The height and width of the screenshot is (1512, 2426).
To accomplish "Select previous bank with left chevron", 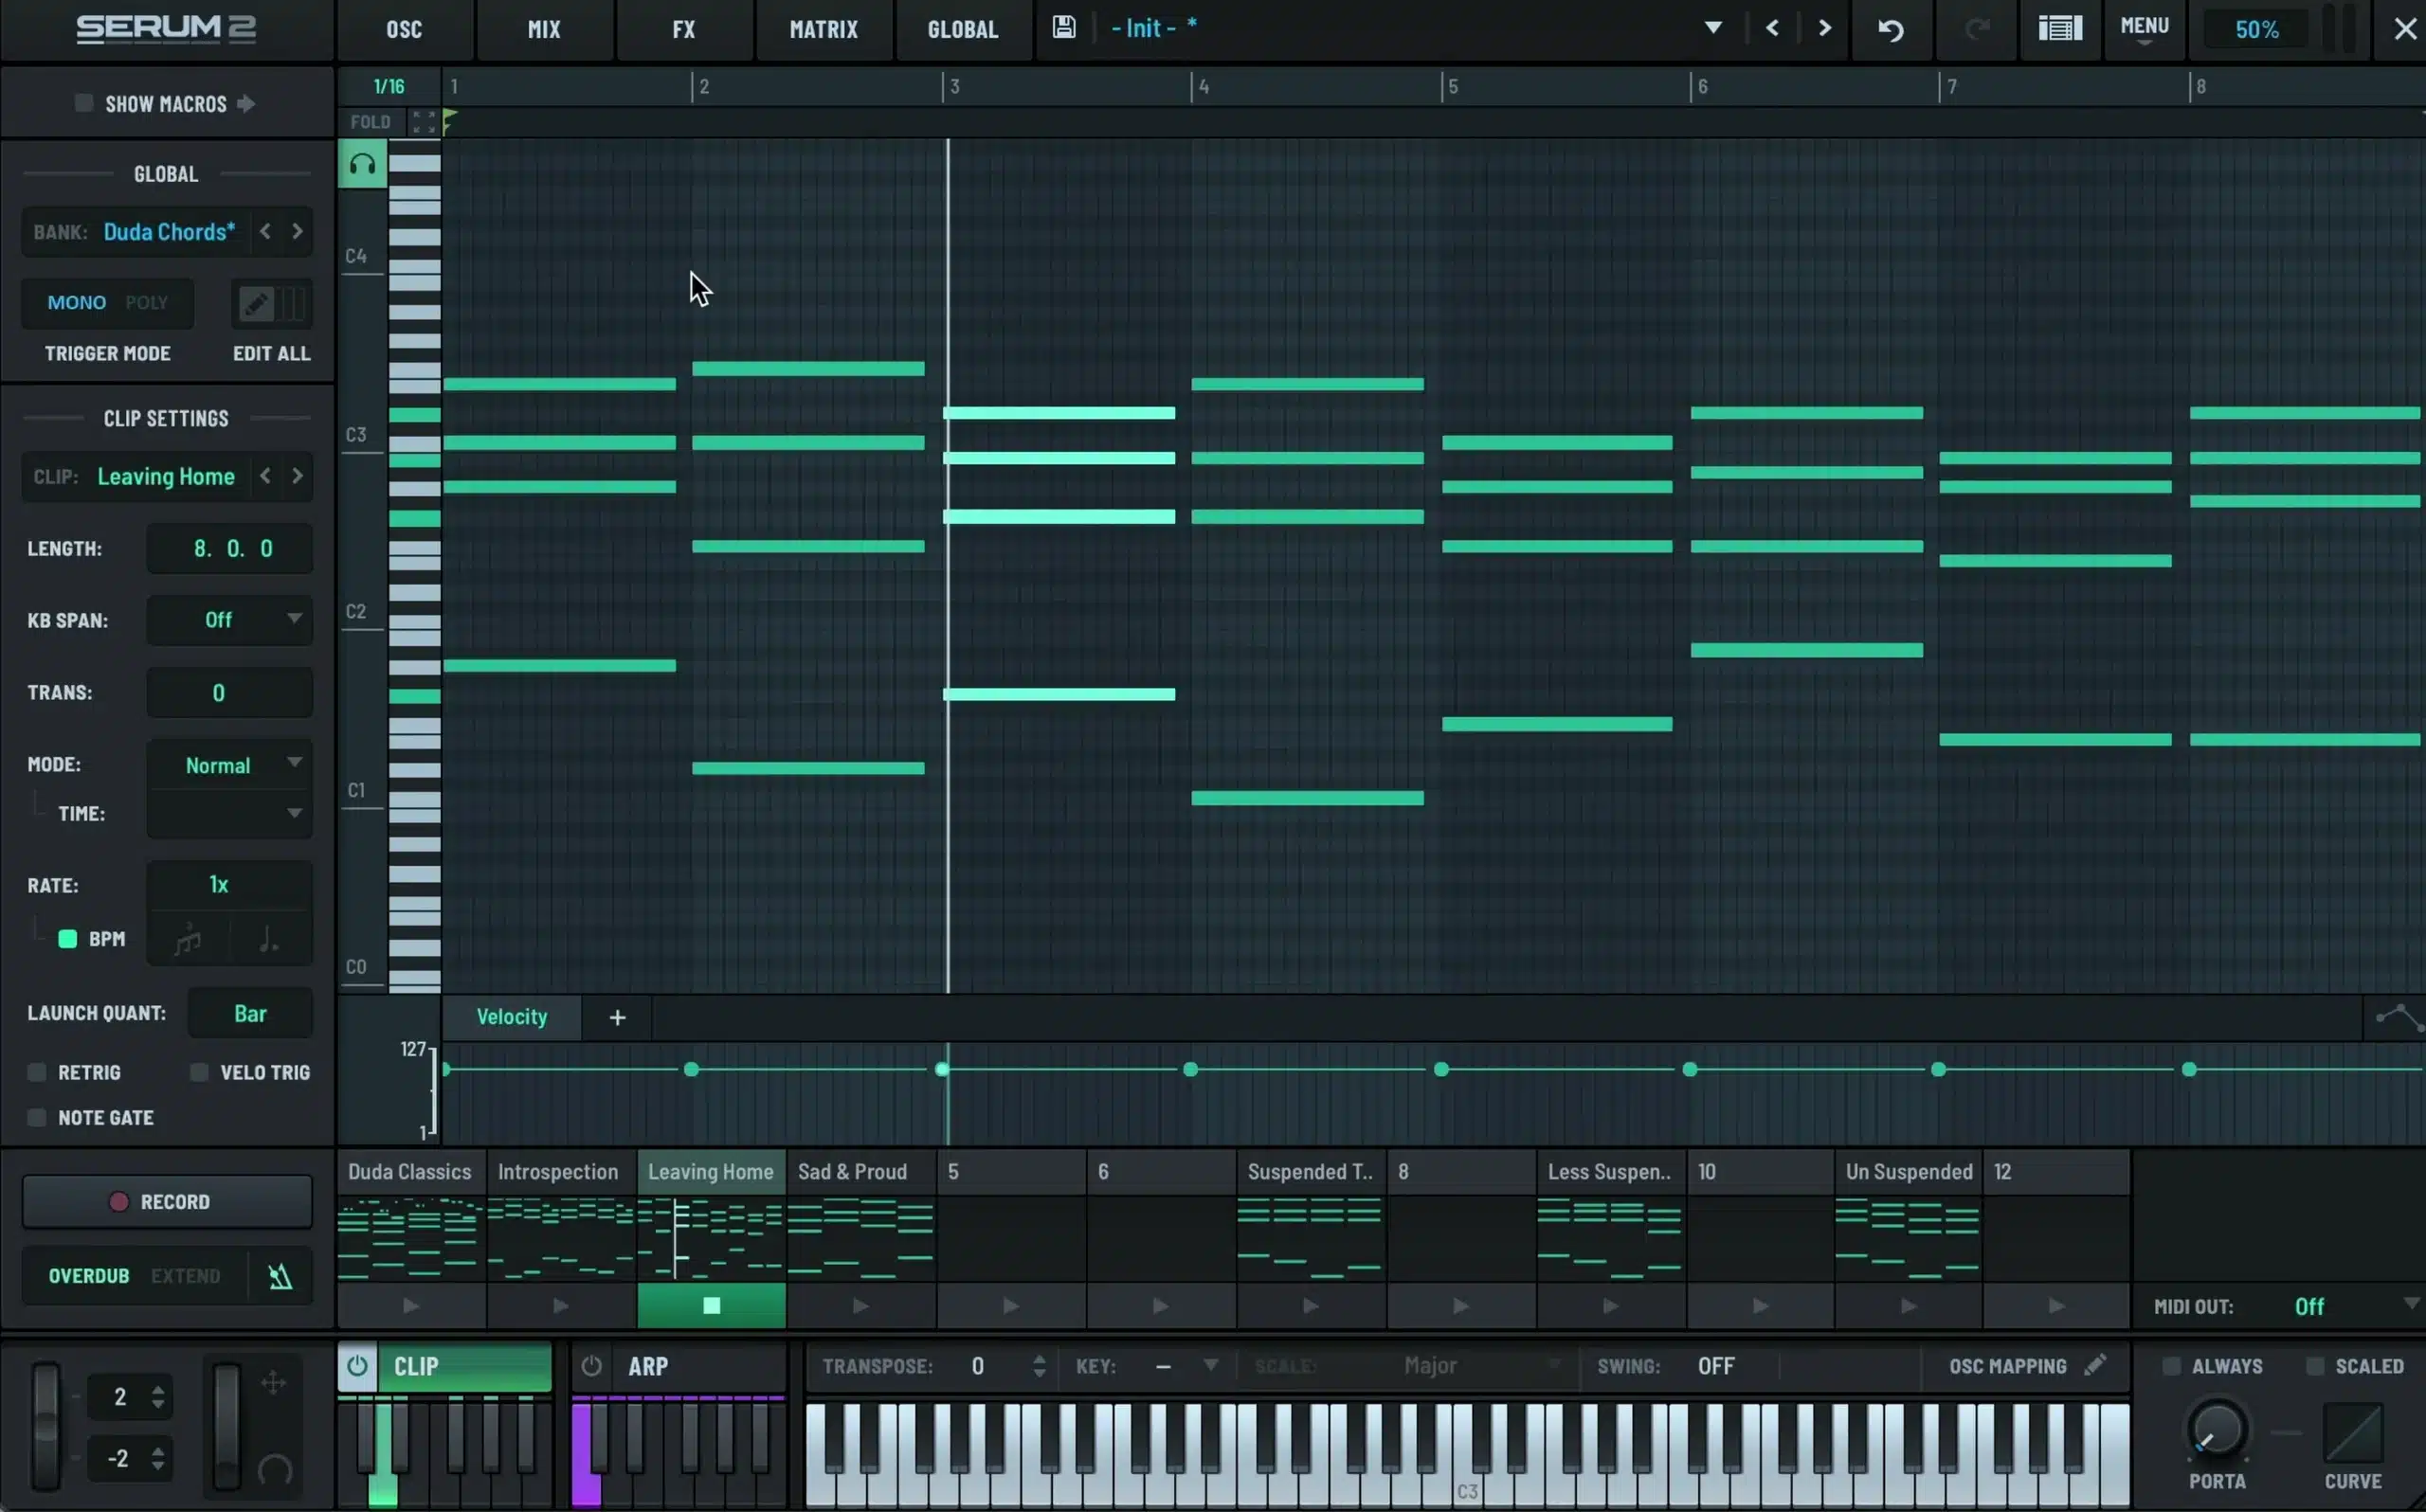I will (x=265, y=231).
